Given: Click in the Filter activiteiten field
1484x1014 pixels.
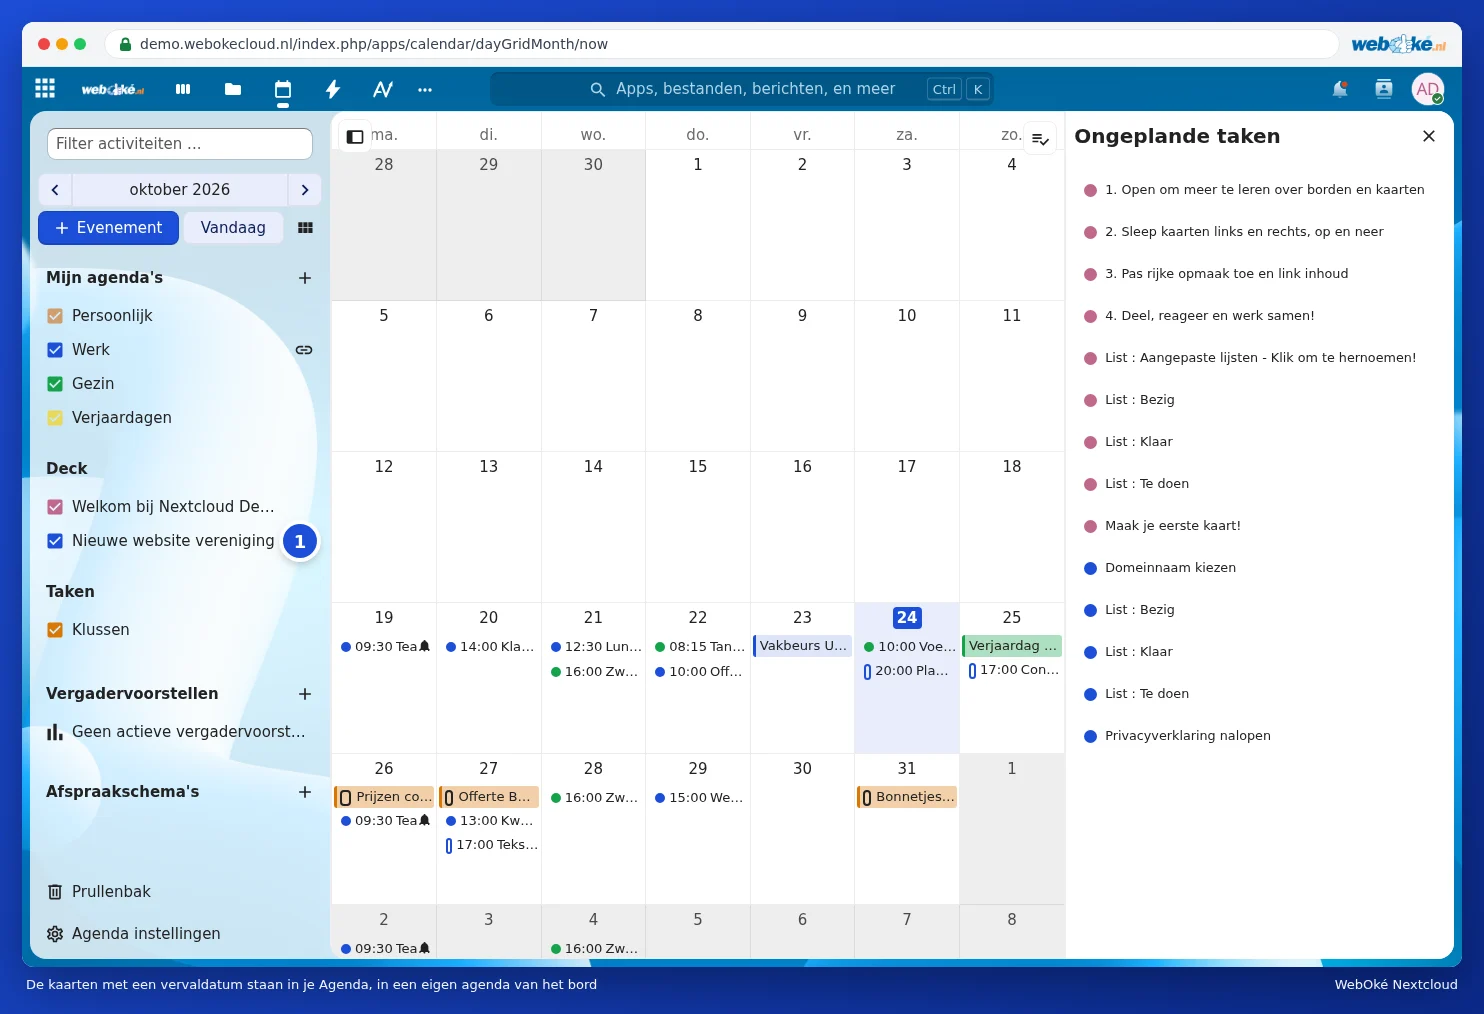Looking at the screenshot, I should pyautogui.click(x=180, y=144).
